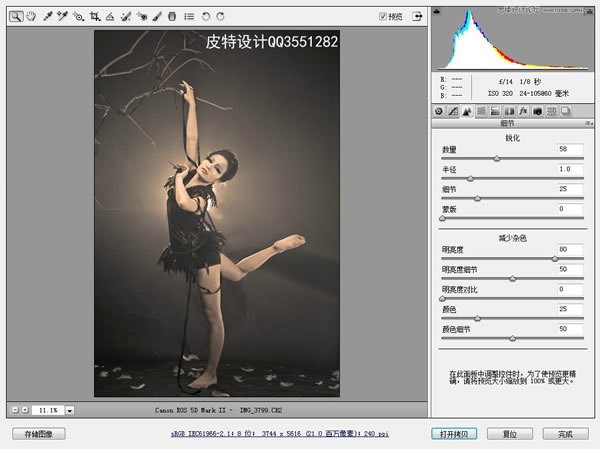Select the Crop tool
Viewport: 600px width, 449px height.
[x=95, y=16]
